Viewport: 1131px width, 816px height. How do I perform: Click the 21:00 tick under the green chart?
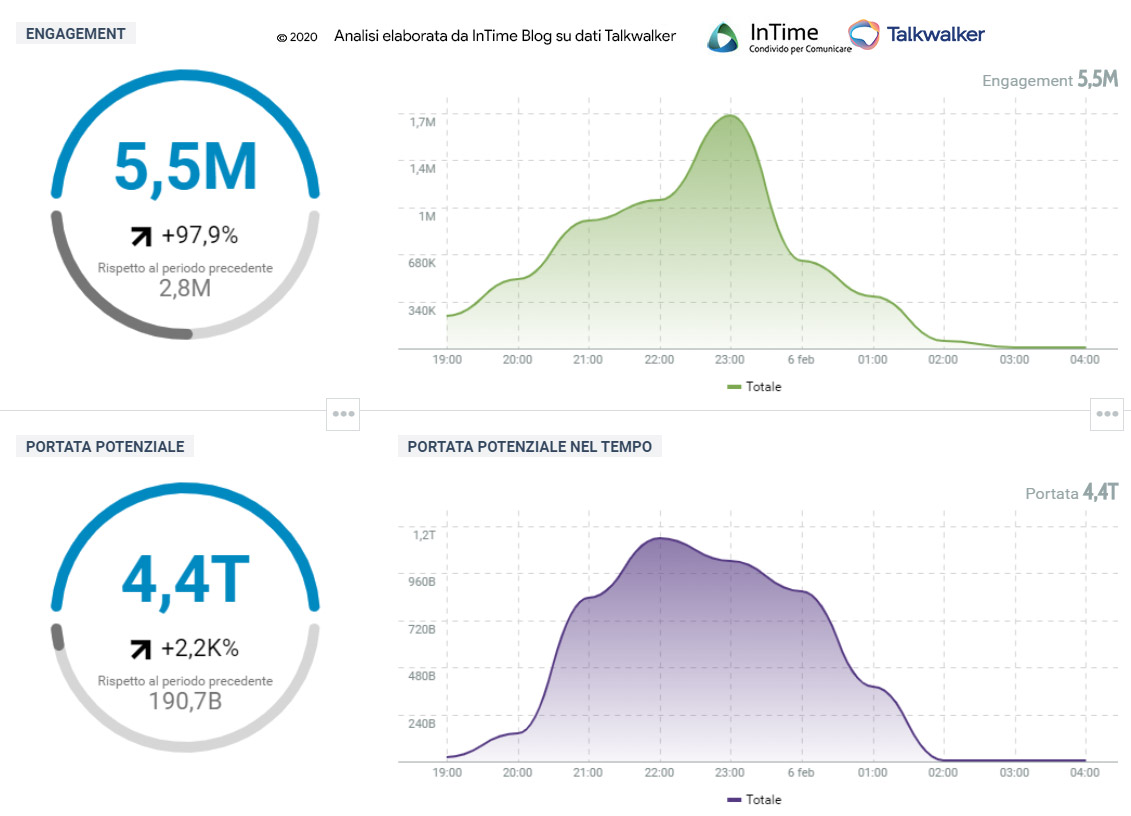pyautogui.click(x=588, y=359)
